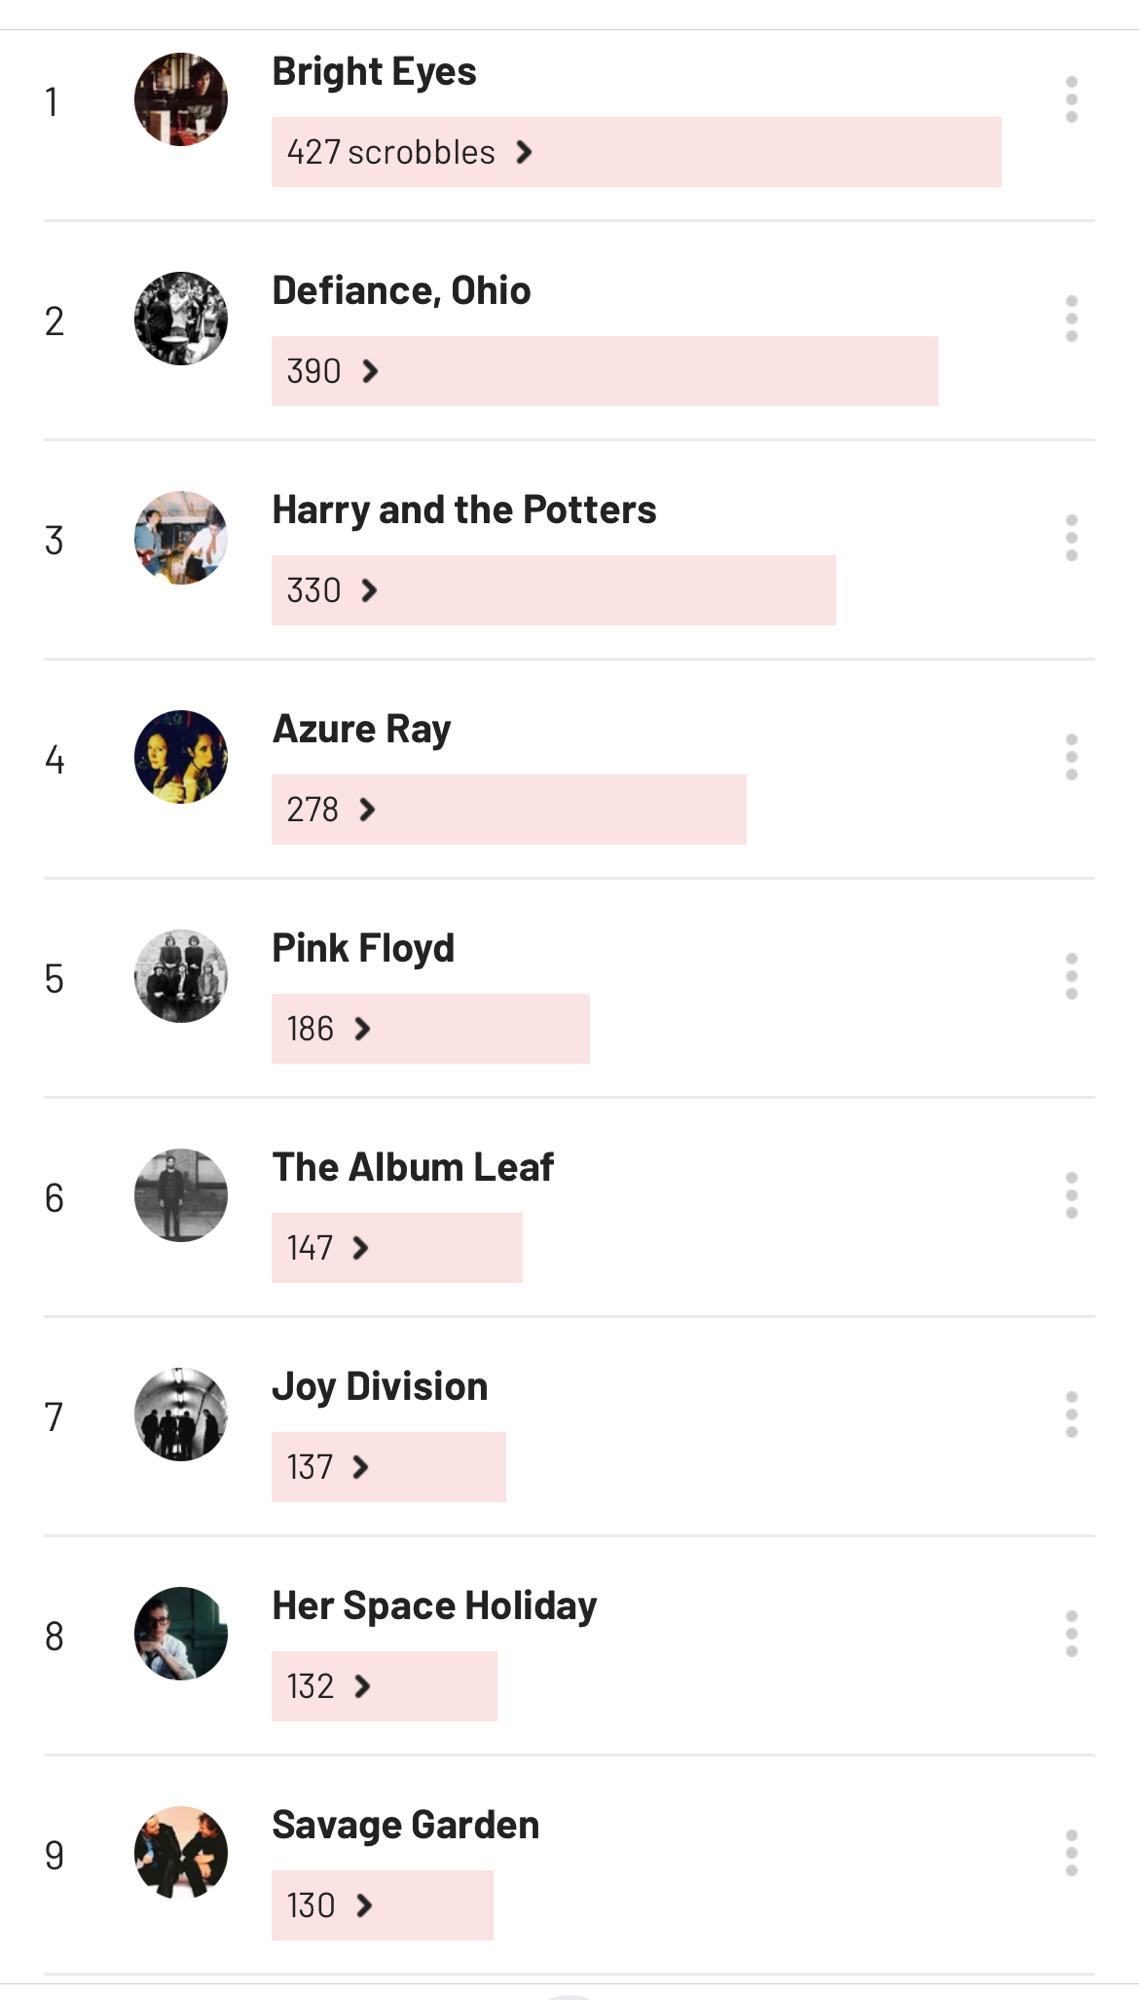Open more options for Pink Floyd

1071,976
